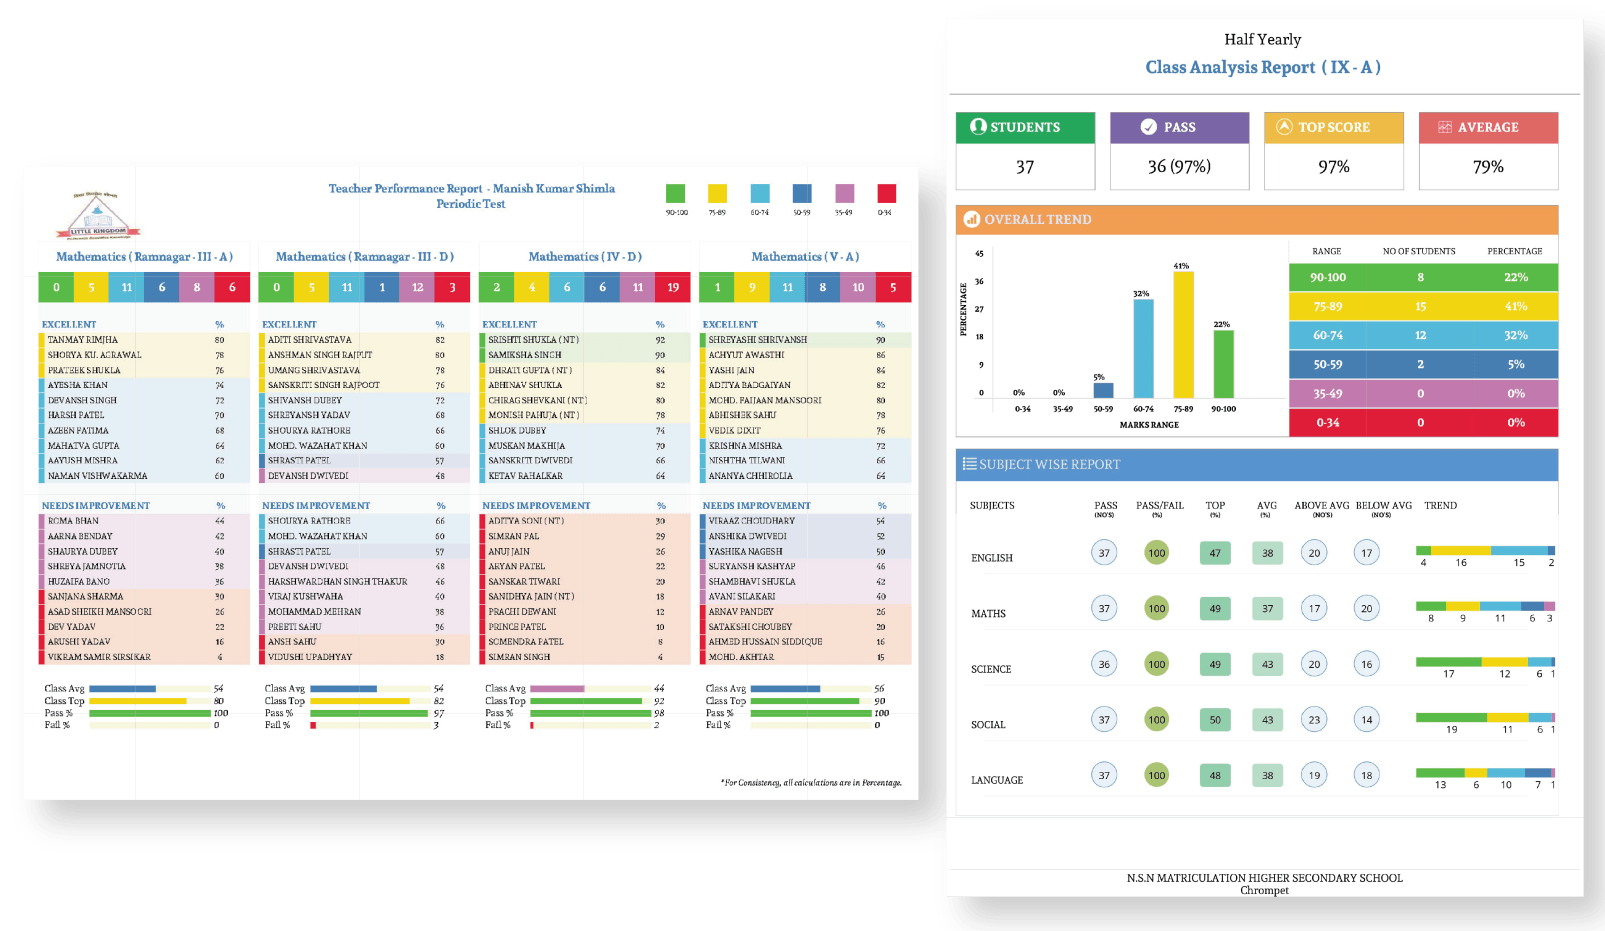Click the English pass count circle
The image size is (1605, 931).
[1104, 553]
